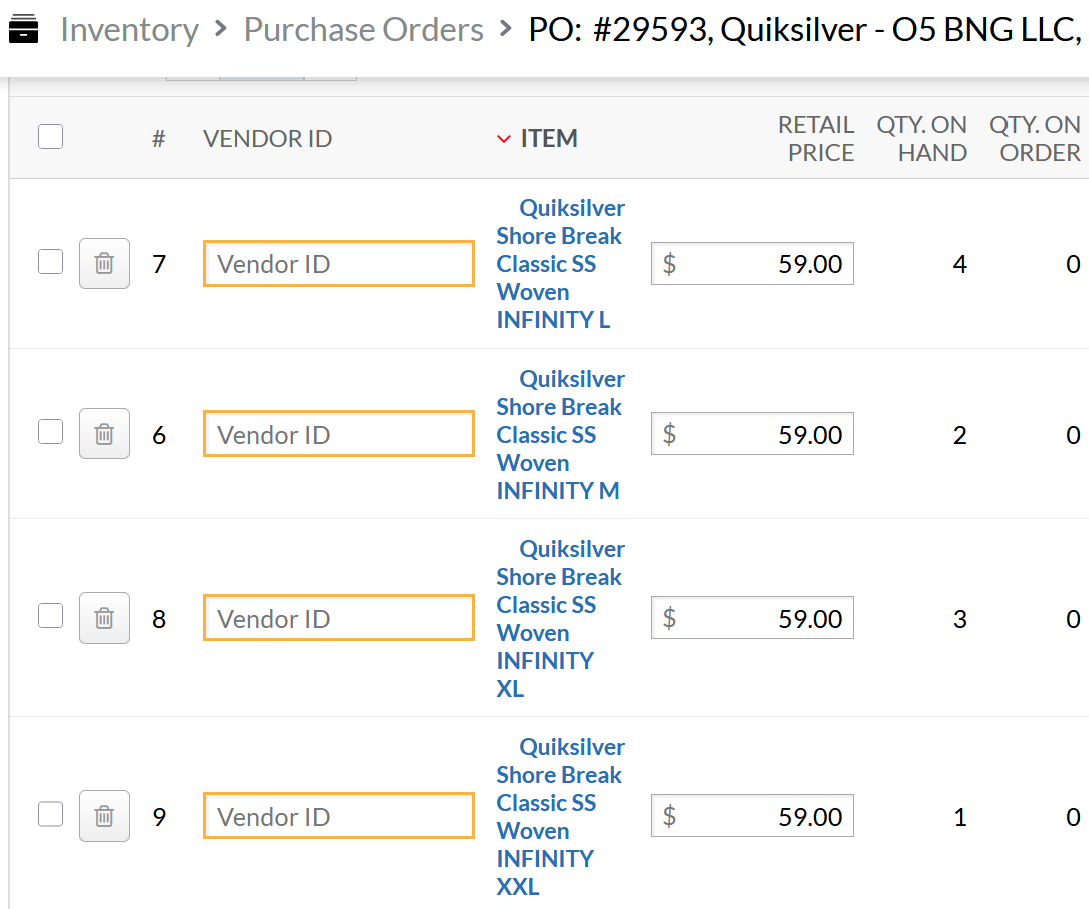Sort by the VENDOR ID column header
1089x909 pixels.
tap(267, 139)
